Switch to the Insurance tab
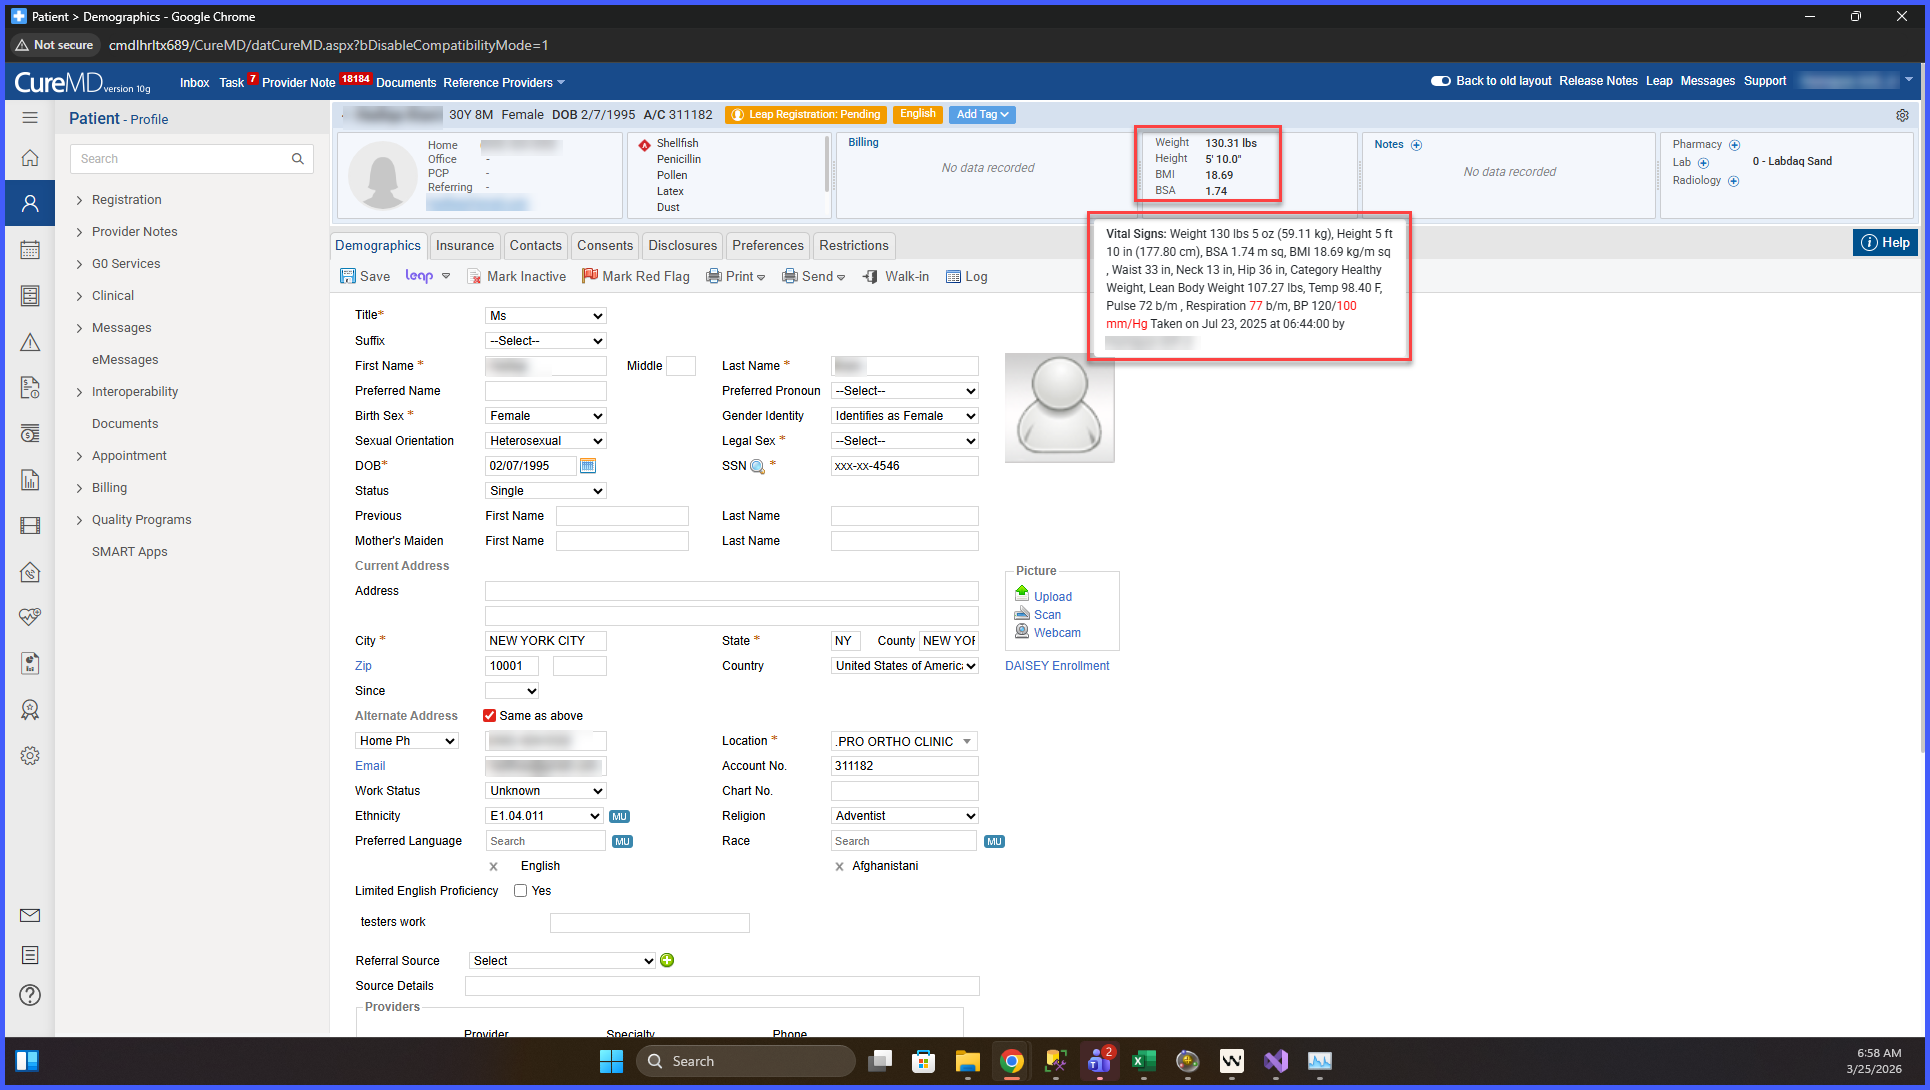1930x1090 pixels. (465, 246)
